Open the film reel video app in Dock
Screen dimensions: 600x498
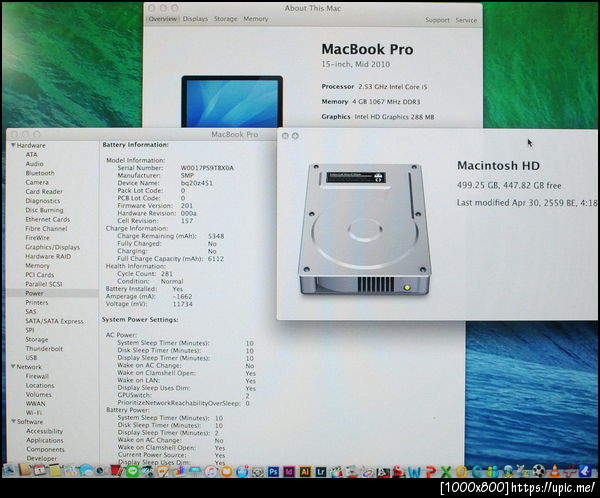(x=539, y=471)
